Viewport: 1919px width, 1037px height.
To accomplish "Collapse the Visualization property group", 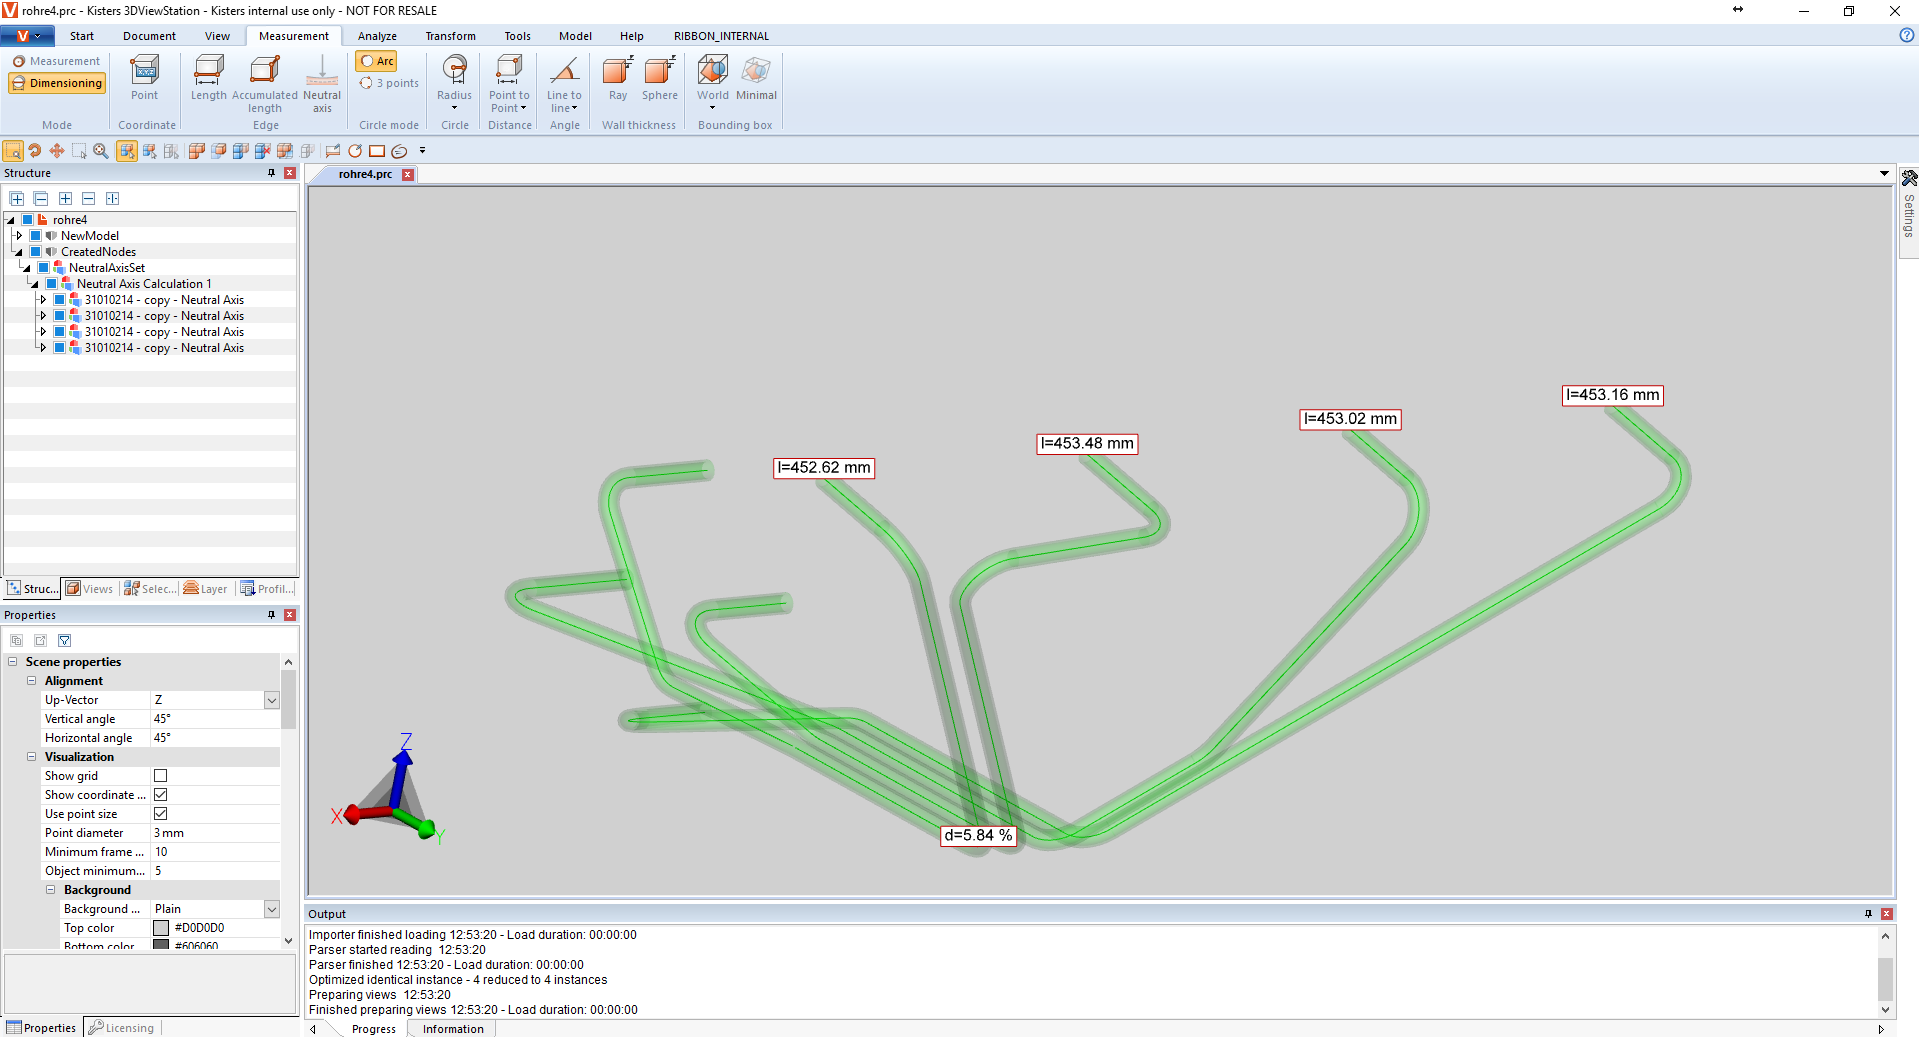I will click(31, 757).
